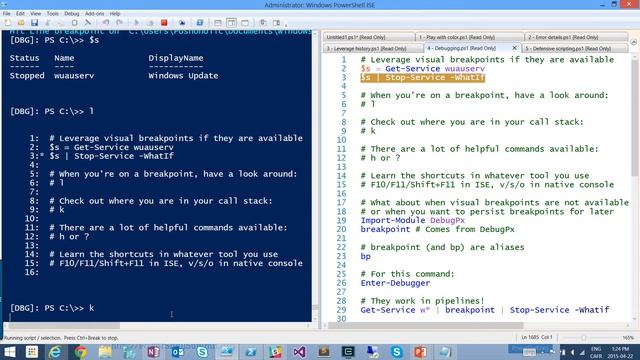This screenshot has height=360, width=640.
Task: Close the 4 - Debugging.ps1 tab
Action: pyautogui.click(x=514, y=48)
